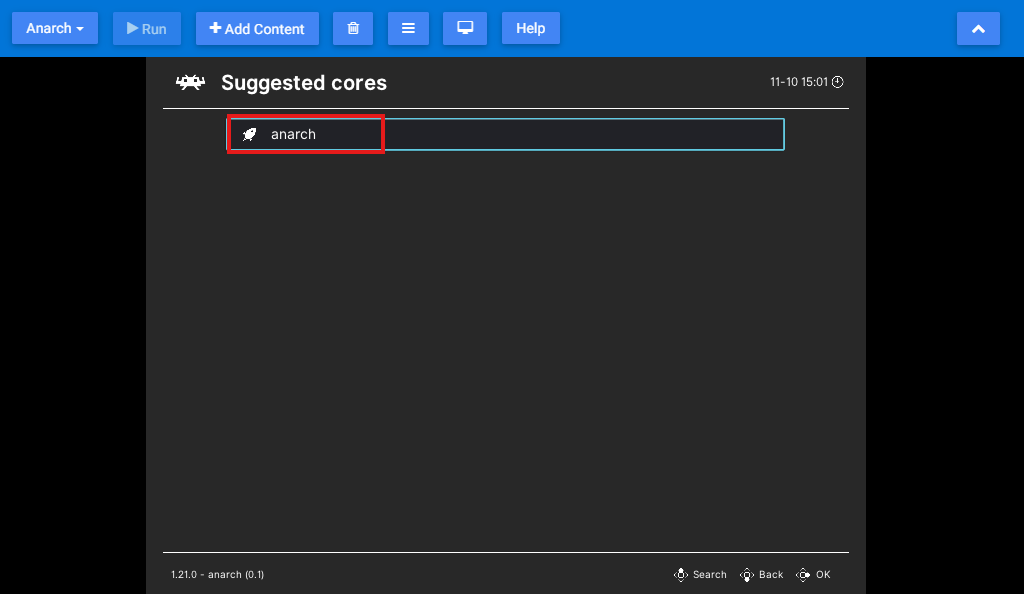The width and height of the screenshot is (1024, 594).
Task: Click the trash can delete icon
Action: point(352,28)
